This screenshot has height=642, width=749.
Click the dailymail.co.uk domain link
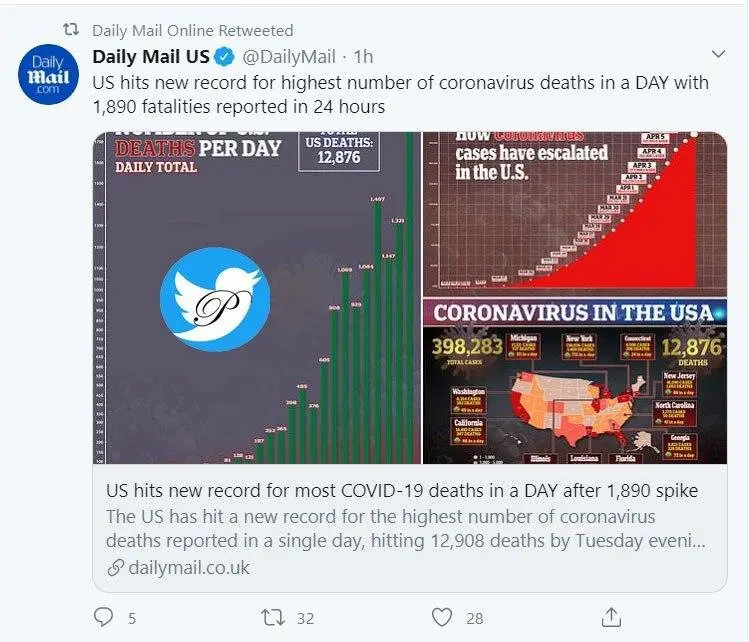pyautogui.click(x=189, y=568)
